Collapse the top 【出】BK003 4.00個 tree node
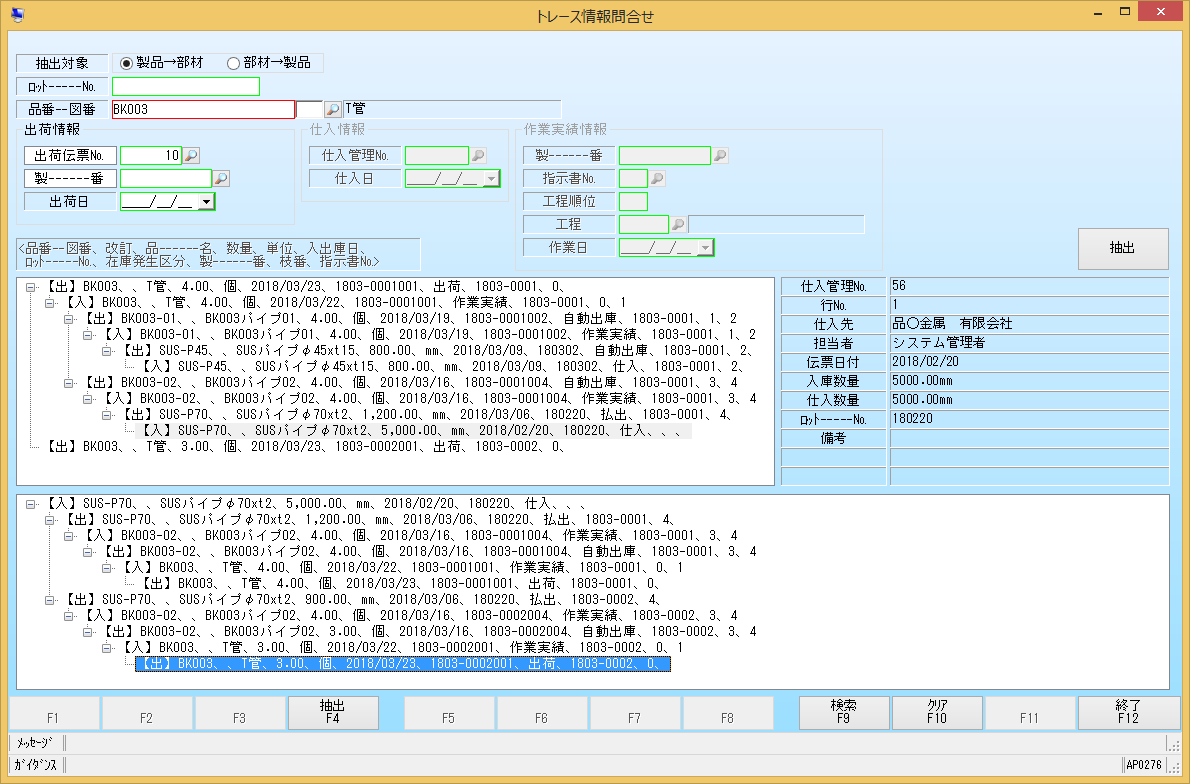 pyautogui.click(x=31, y=287)
